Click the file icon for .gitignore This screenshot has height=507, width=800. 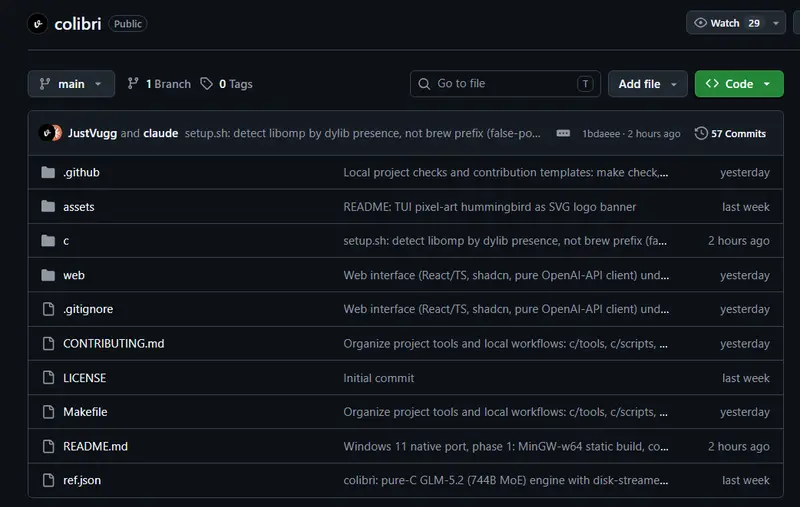[48, 309]
